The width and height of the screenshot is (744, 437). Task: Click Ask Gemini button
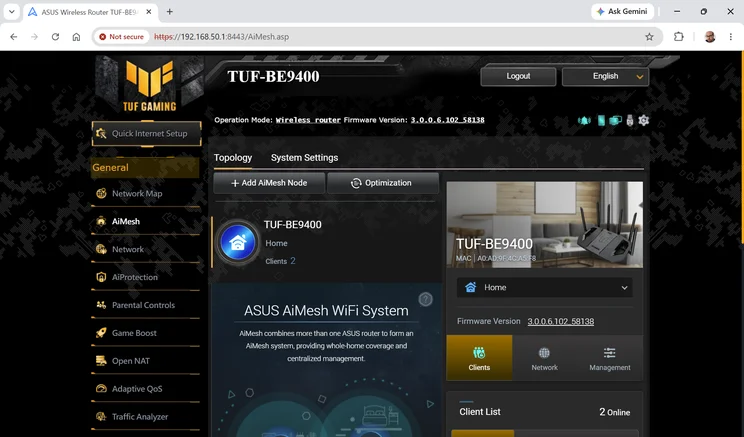pos(622,11)
